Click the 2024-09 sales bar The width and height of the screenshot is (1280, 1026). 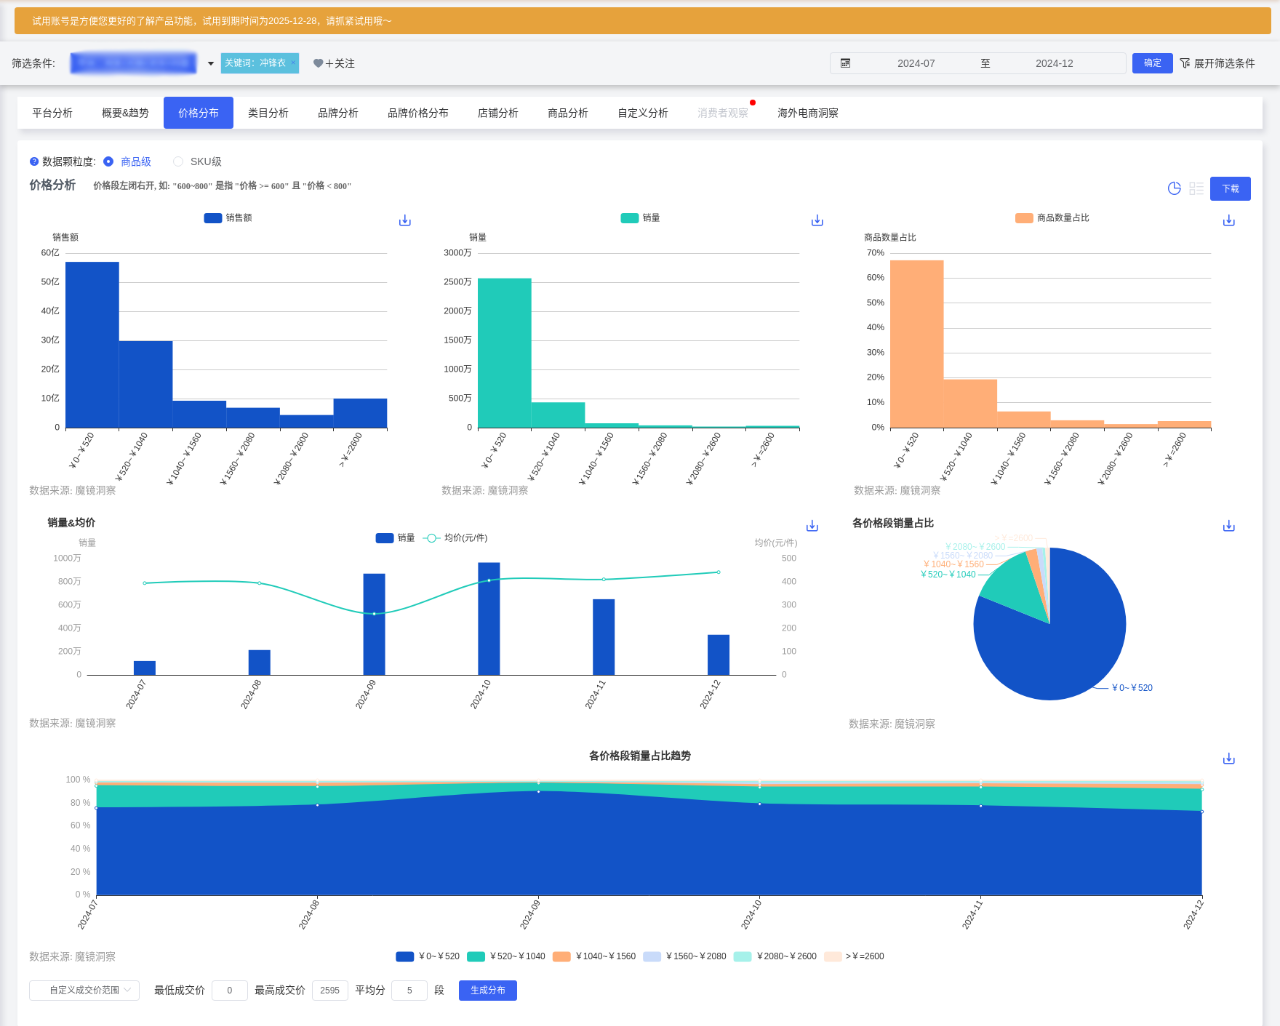click(x=374, y=624)
